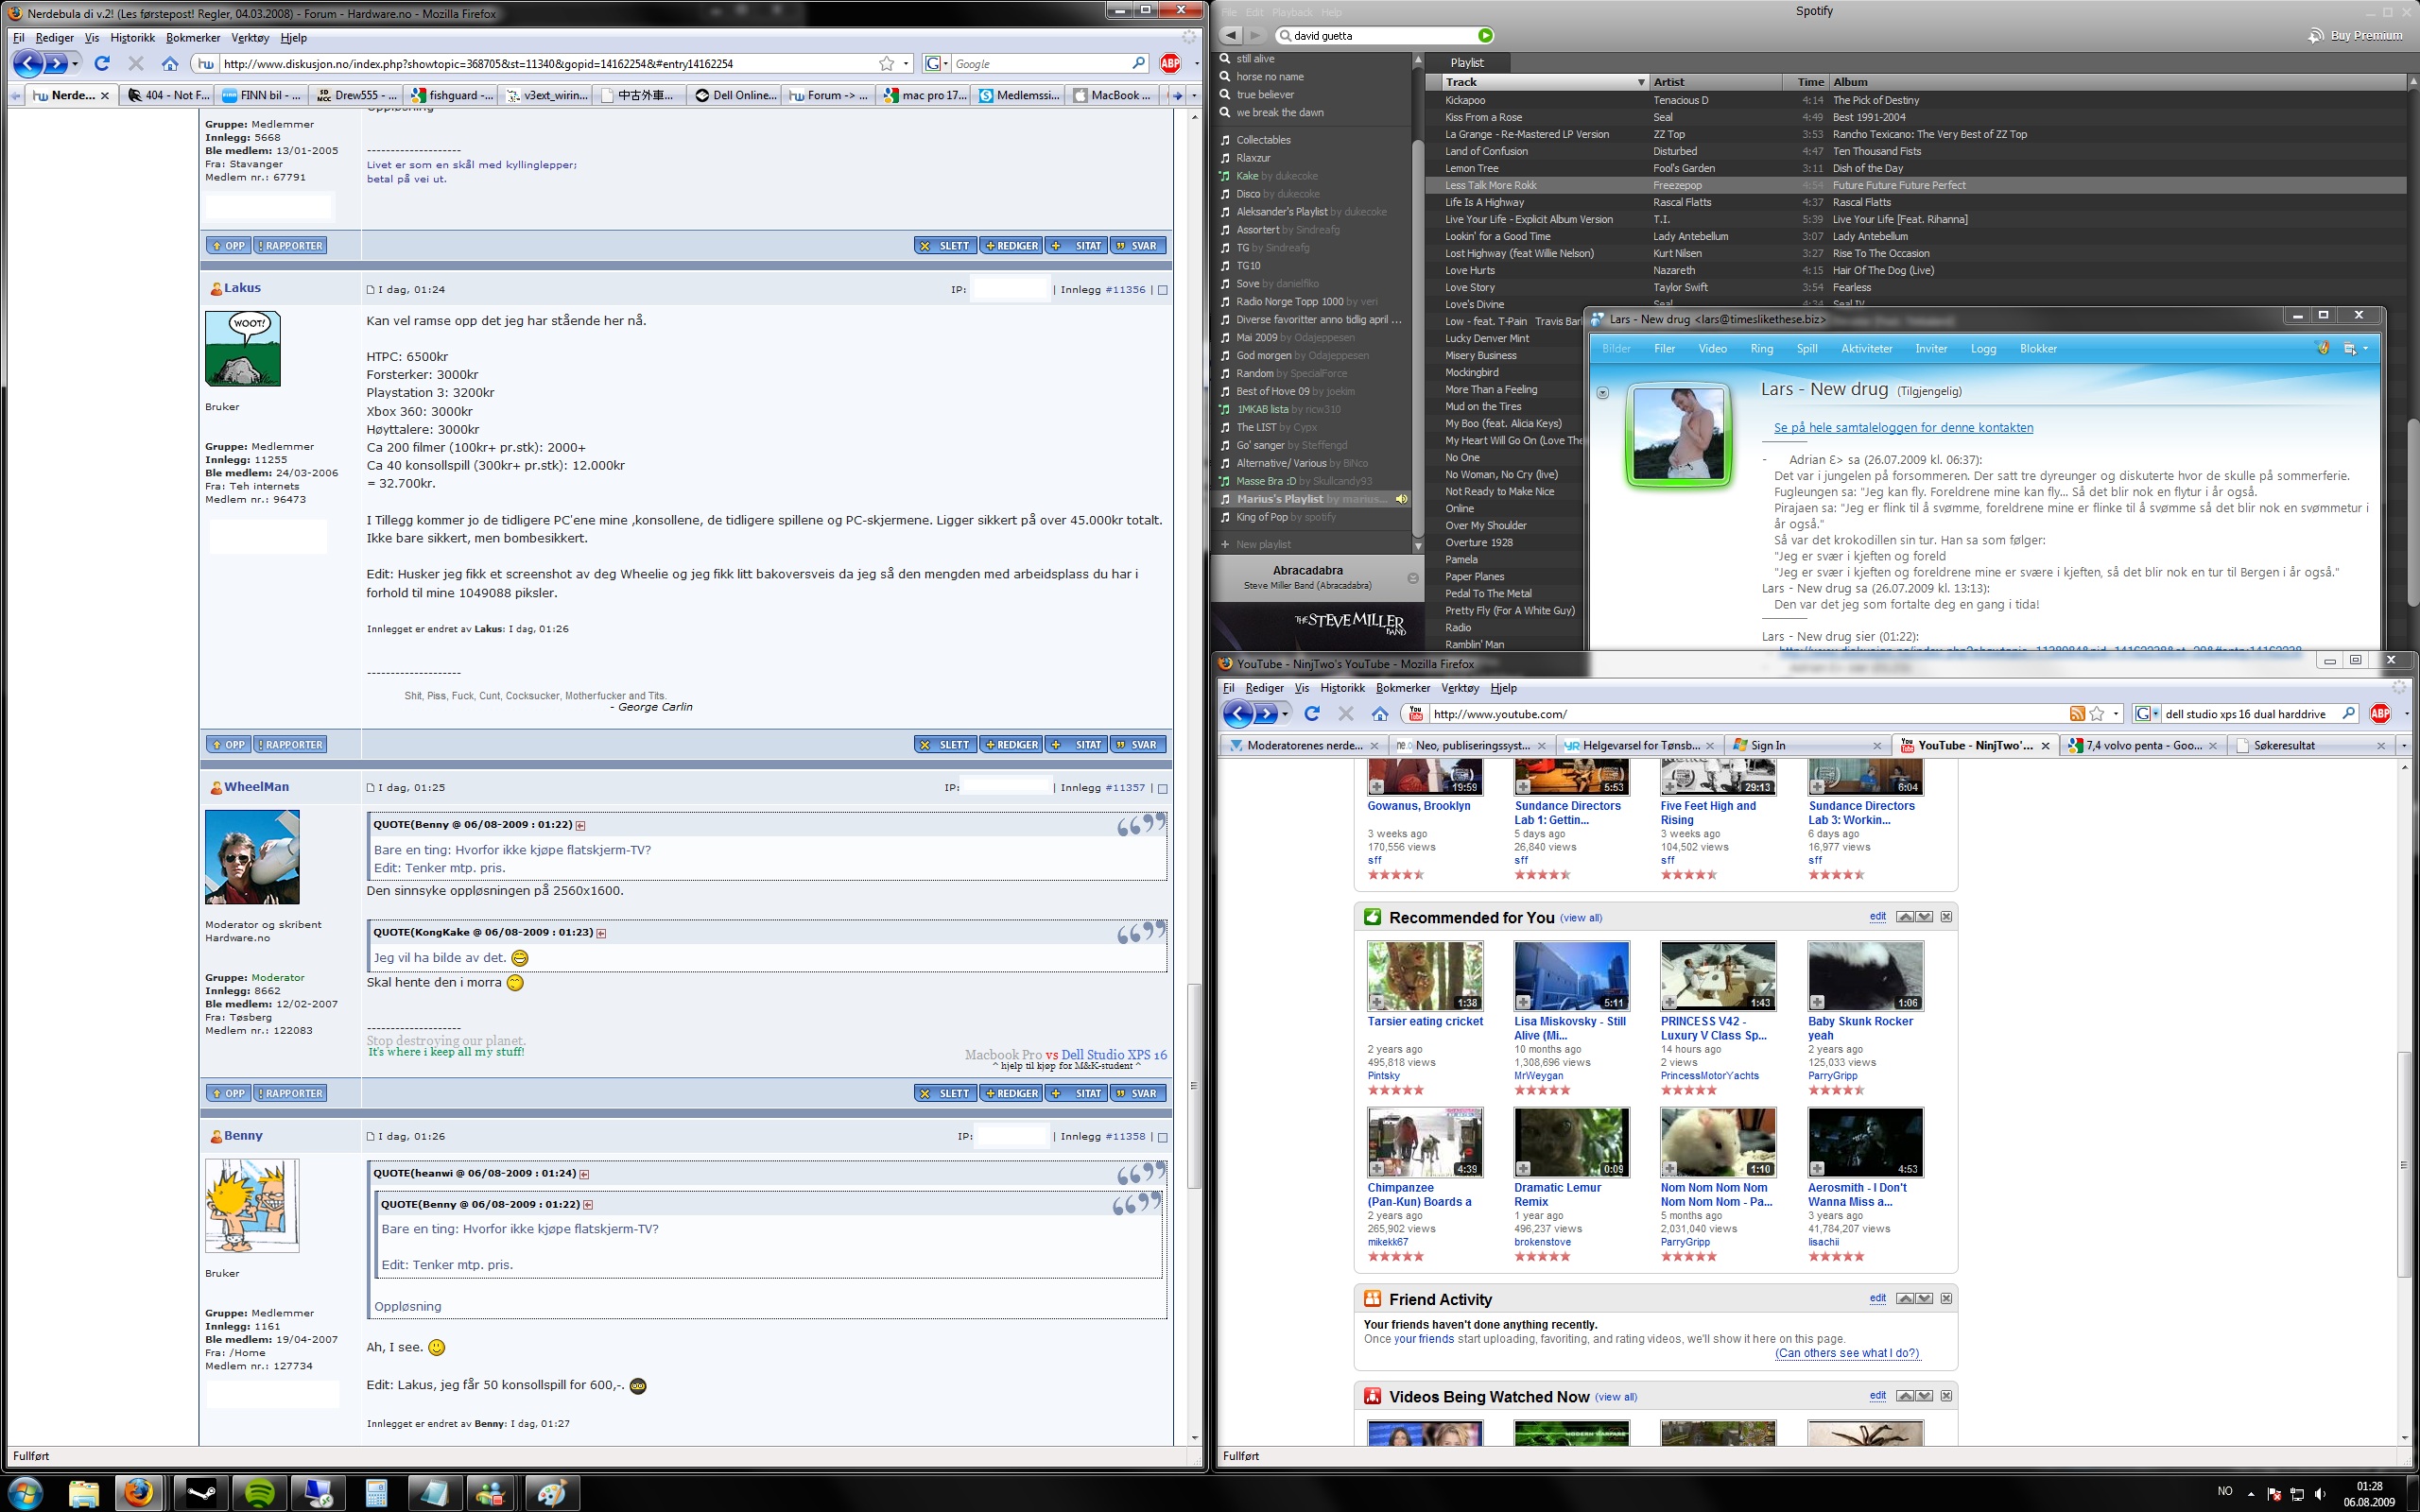This screenshot has height=1512, width=2420.
Task: Open the calculator icon on the taskbar
Action: [376, 1493]
